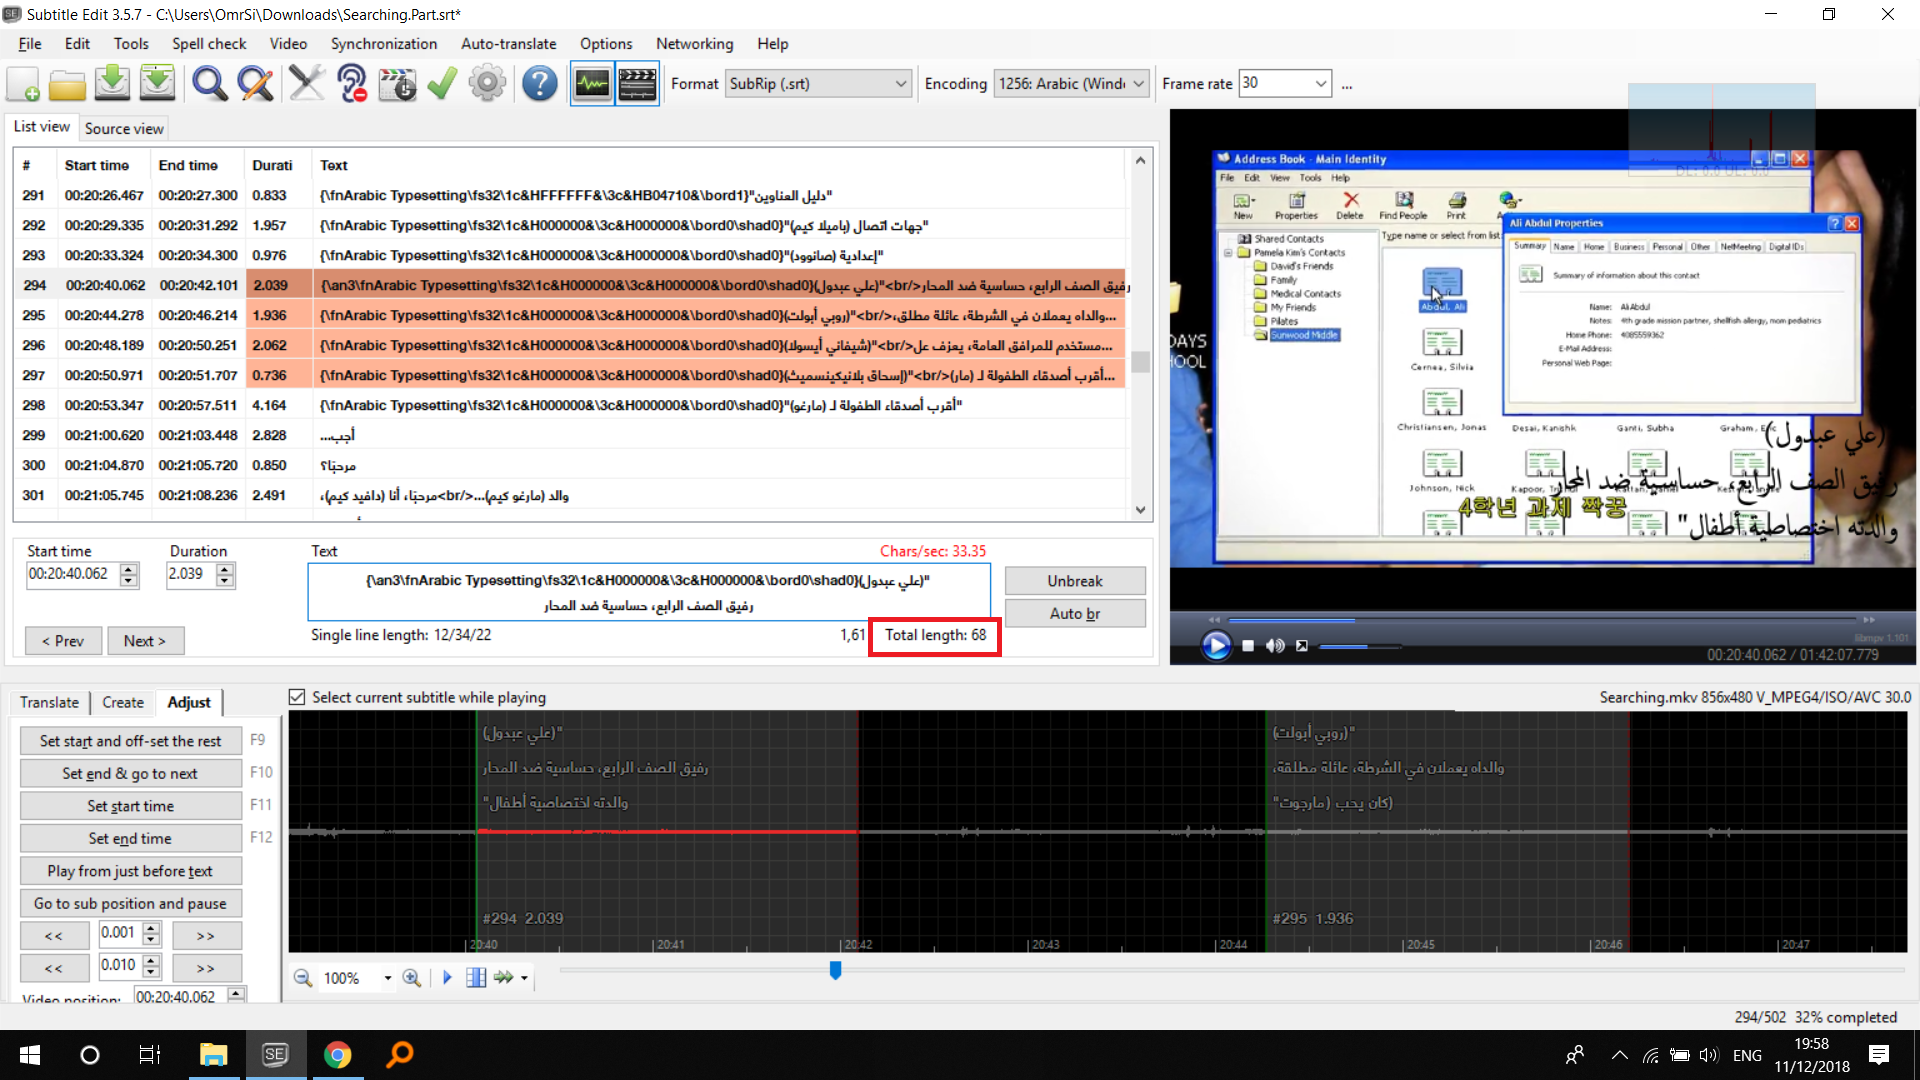Open Chrome from the taskbar

tap(337, 1055)
